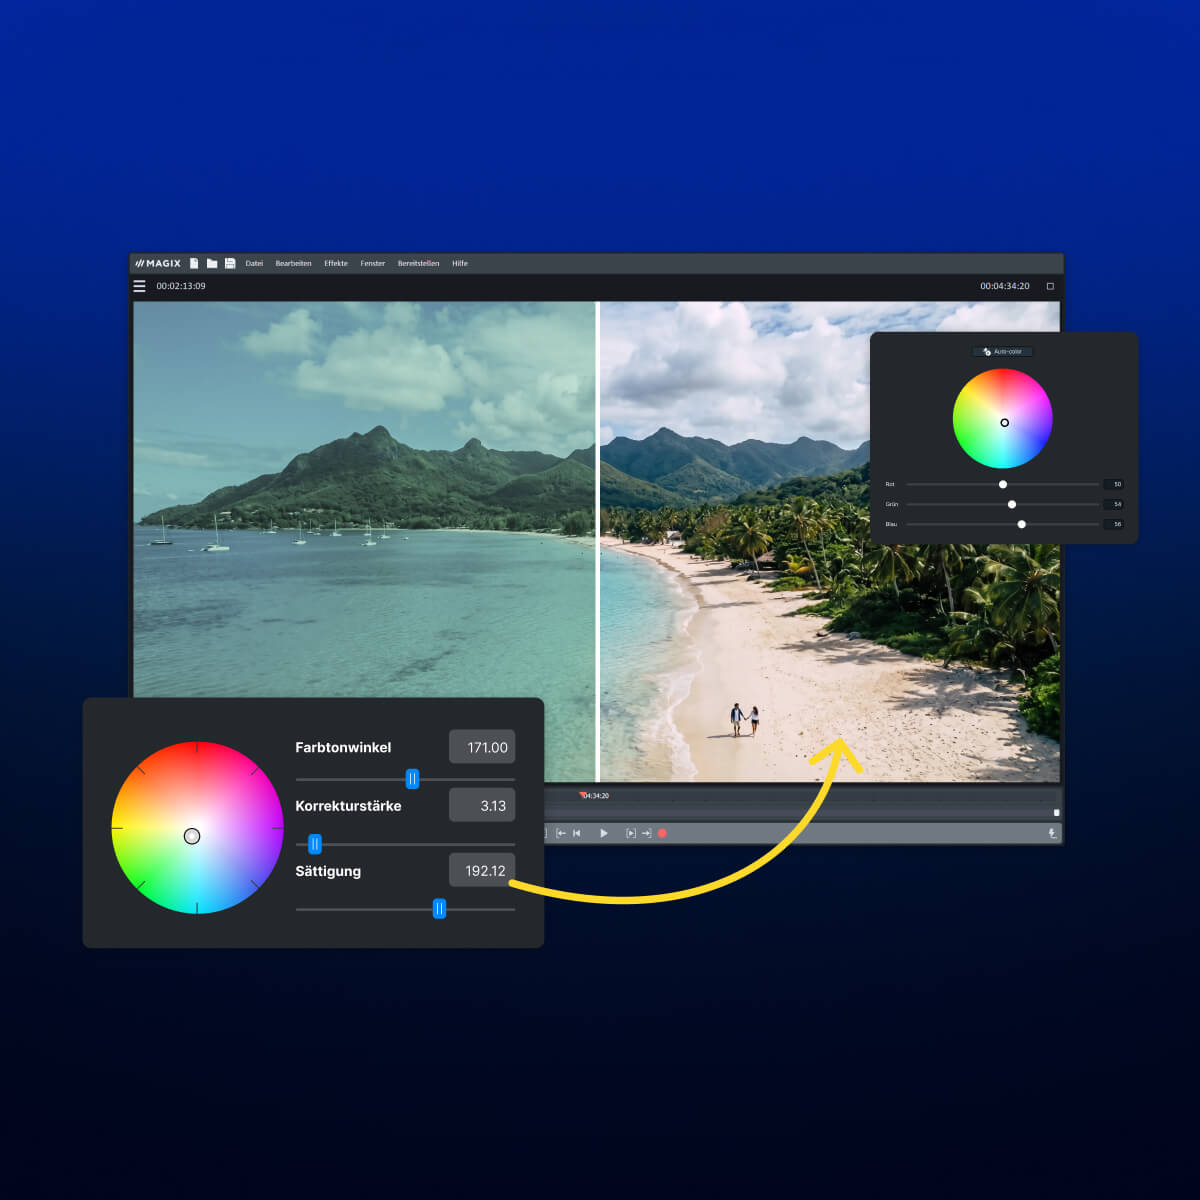The height and width of the screenshot is (1200, 1200).
Task: Click the Blau slider knob
Action: pos(1022,524)
